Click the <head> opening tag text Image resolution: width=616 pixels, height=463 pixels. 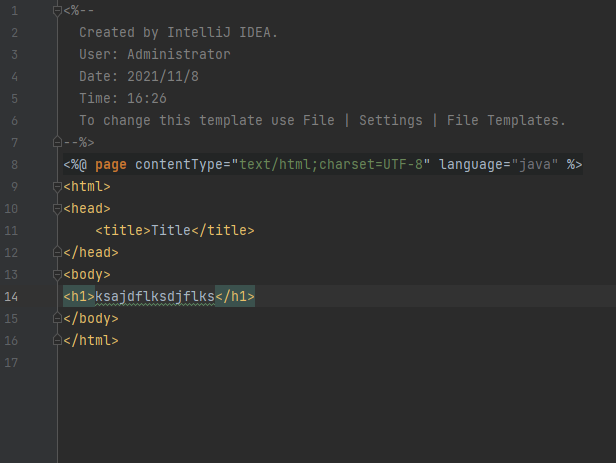[87, 209]
